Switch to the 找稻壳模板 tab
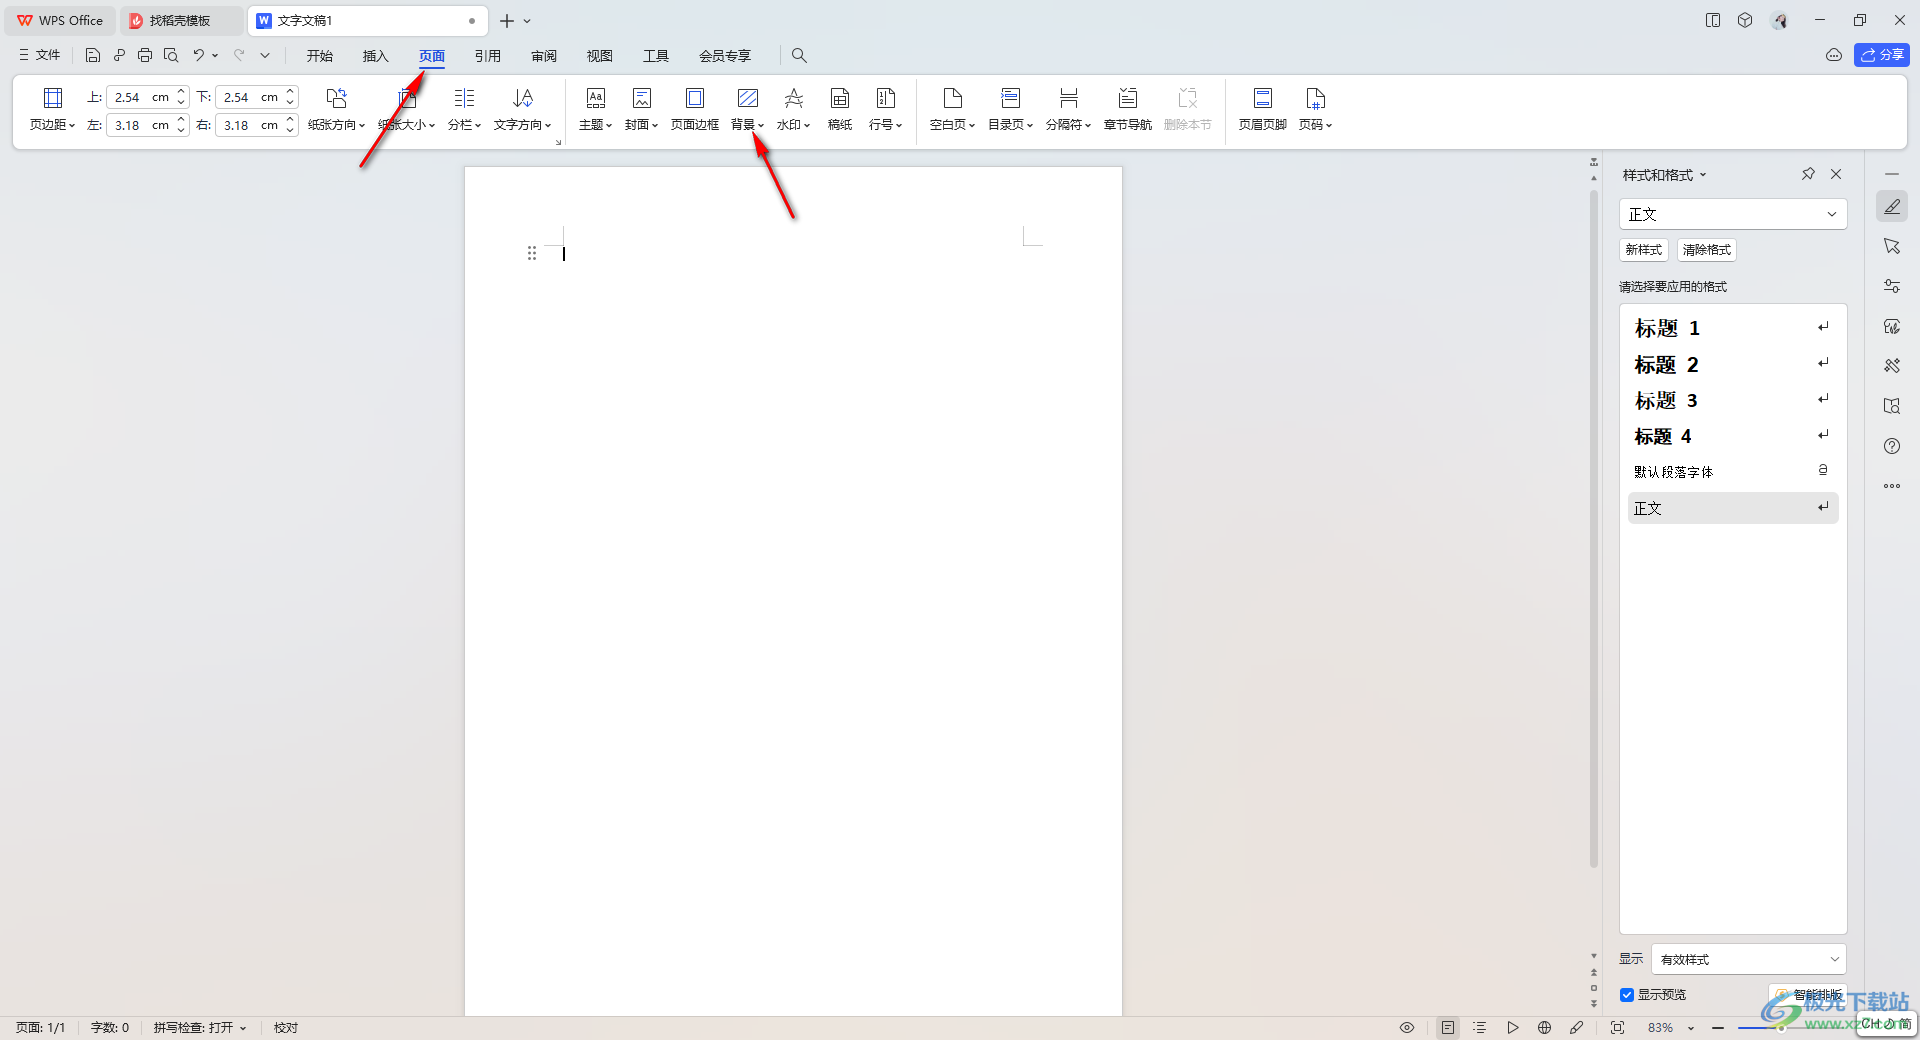 click(180, 20)
